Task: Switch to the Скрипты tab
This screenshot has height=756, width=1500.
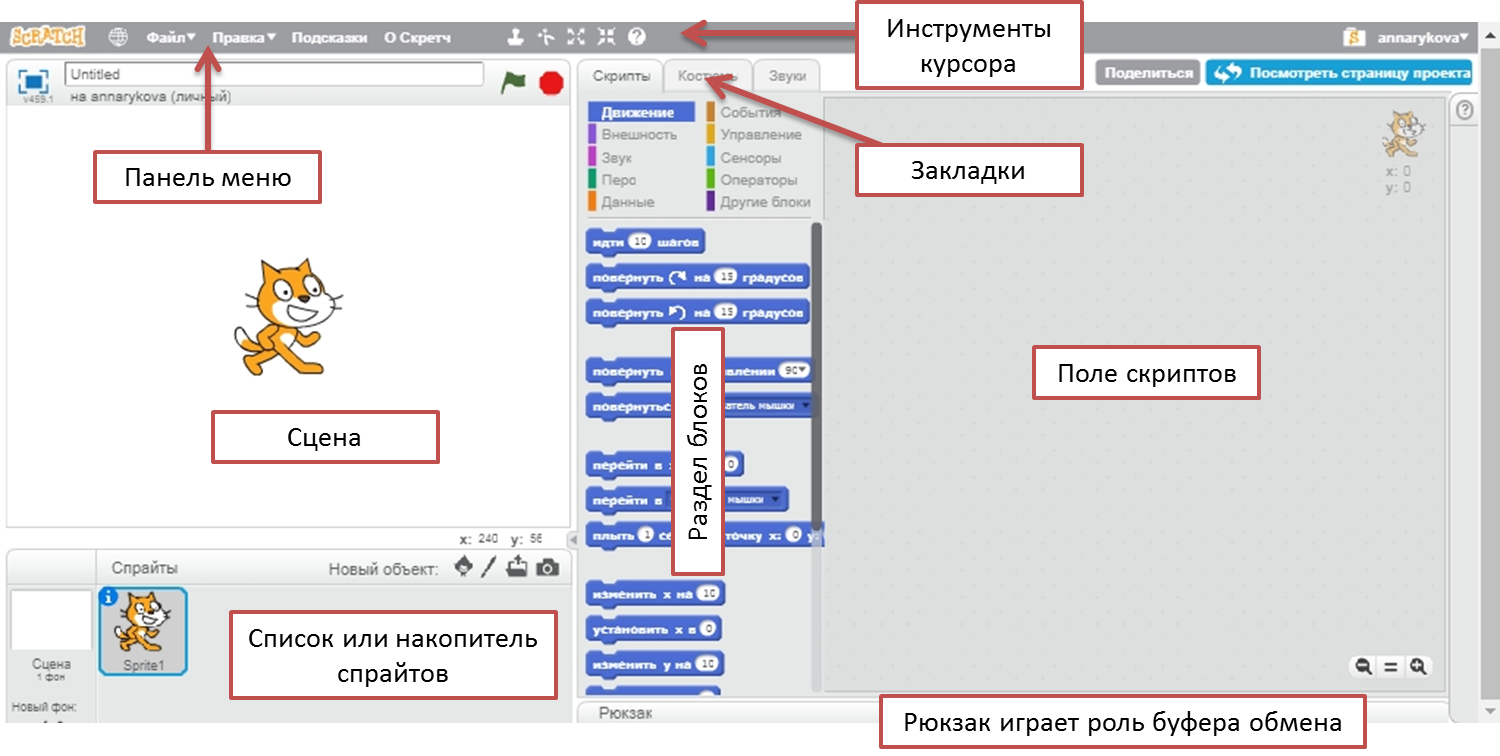Action: 621,77
